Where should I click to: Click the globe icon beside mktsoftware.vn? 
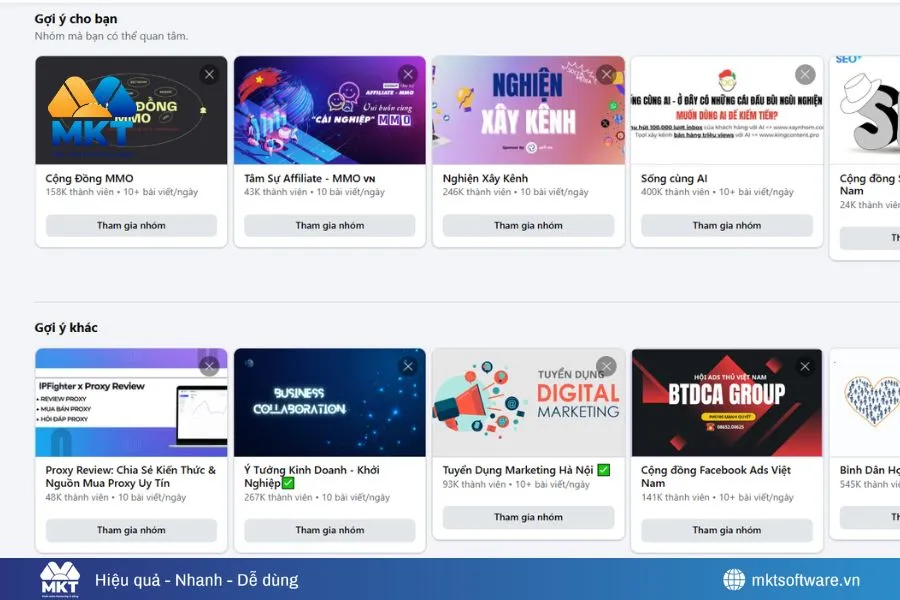click(x=736, y=579)
